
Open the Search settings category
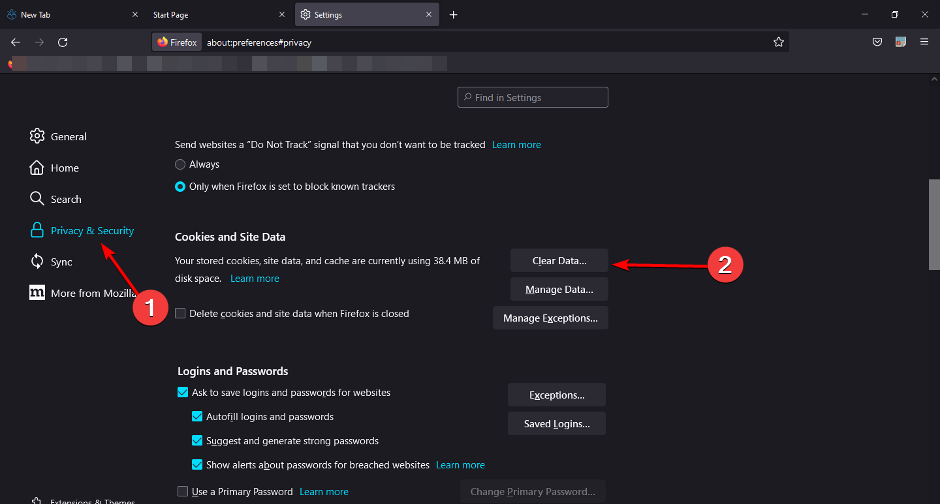pyautogui.click(x=65, y=199)
